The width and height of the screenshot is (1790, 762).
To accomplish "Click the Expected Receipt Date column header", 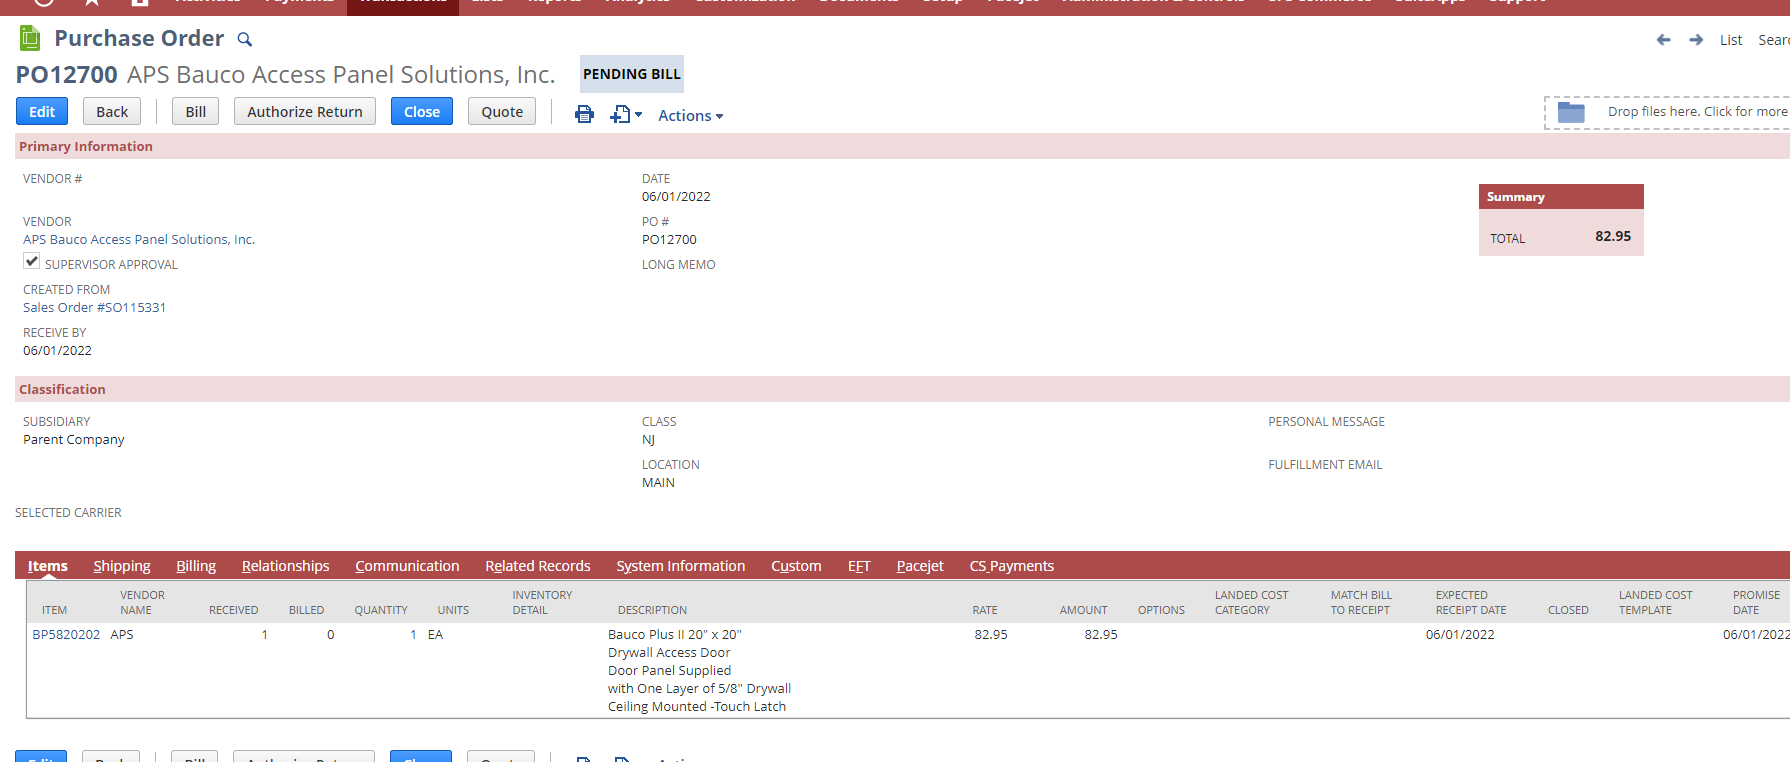I will click(1471, 603).
